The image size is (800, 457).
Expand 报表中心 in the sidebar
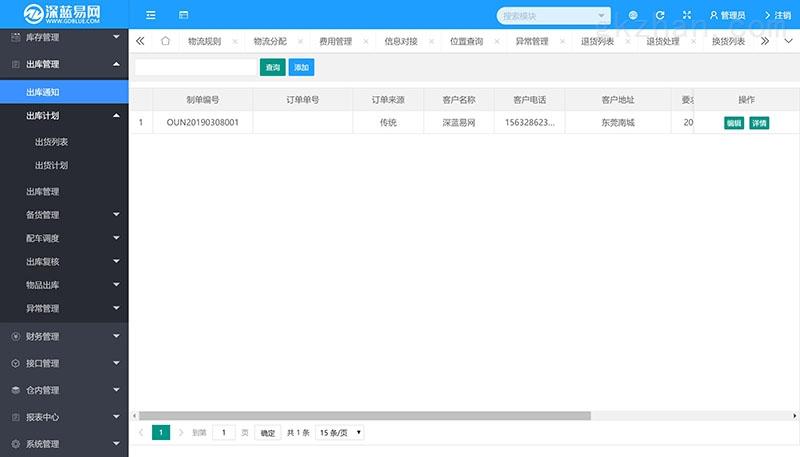(64, 417)
